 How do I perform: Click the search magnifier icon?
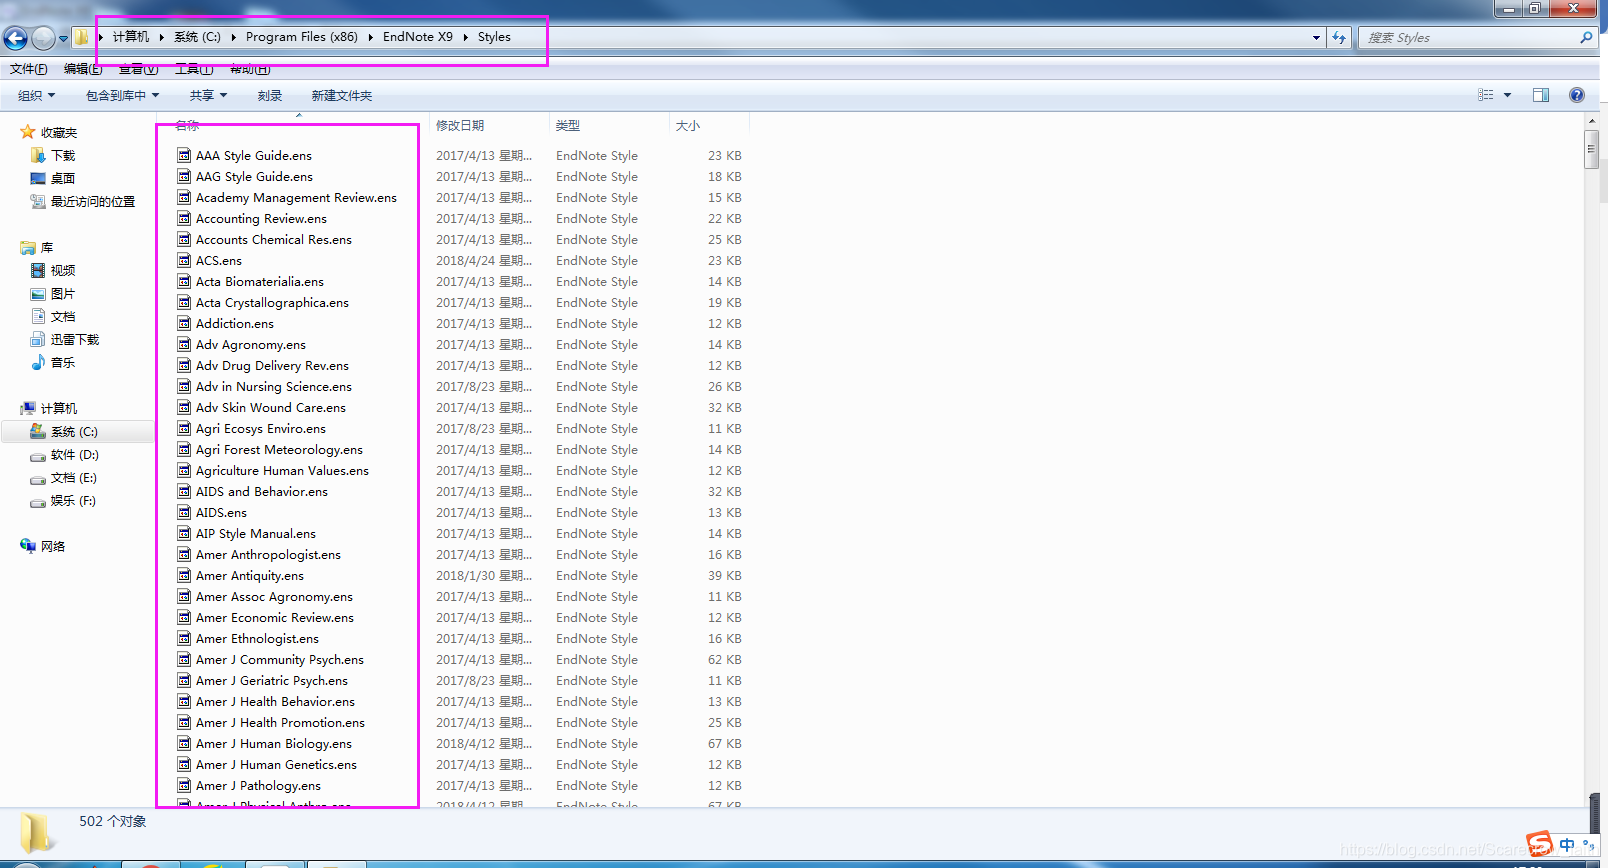coord(1586,38)
